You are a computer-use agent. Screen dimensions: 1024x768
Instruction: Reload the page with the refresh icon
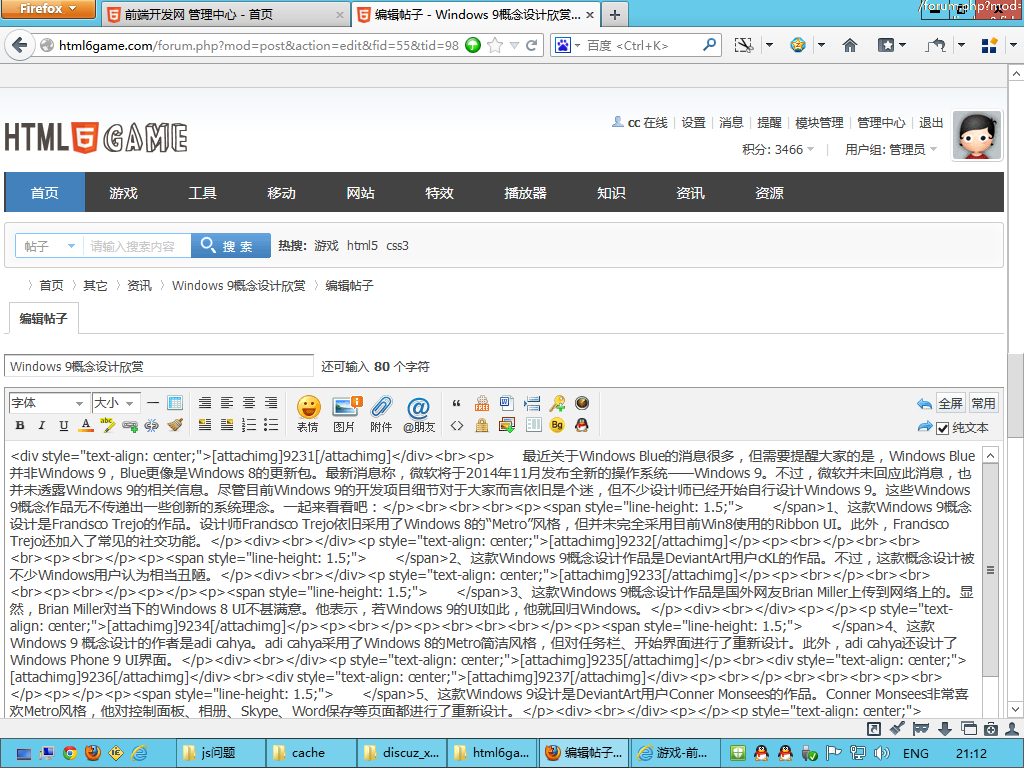(x=532, y=45)
